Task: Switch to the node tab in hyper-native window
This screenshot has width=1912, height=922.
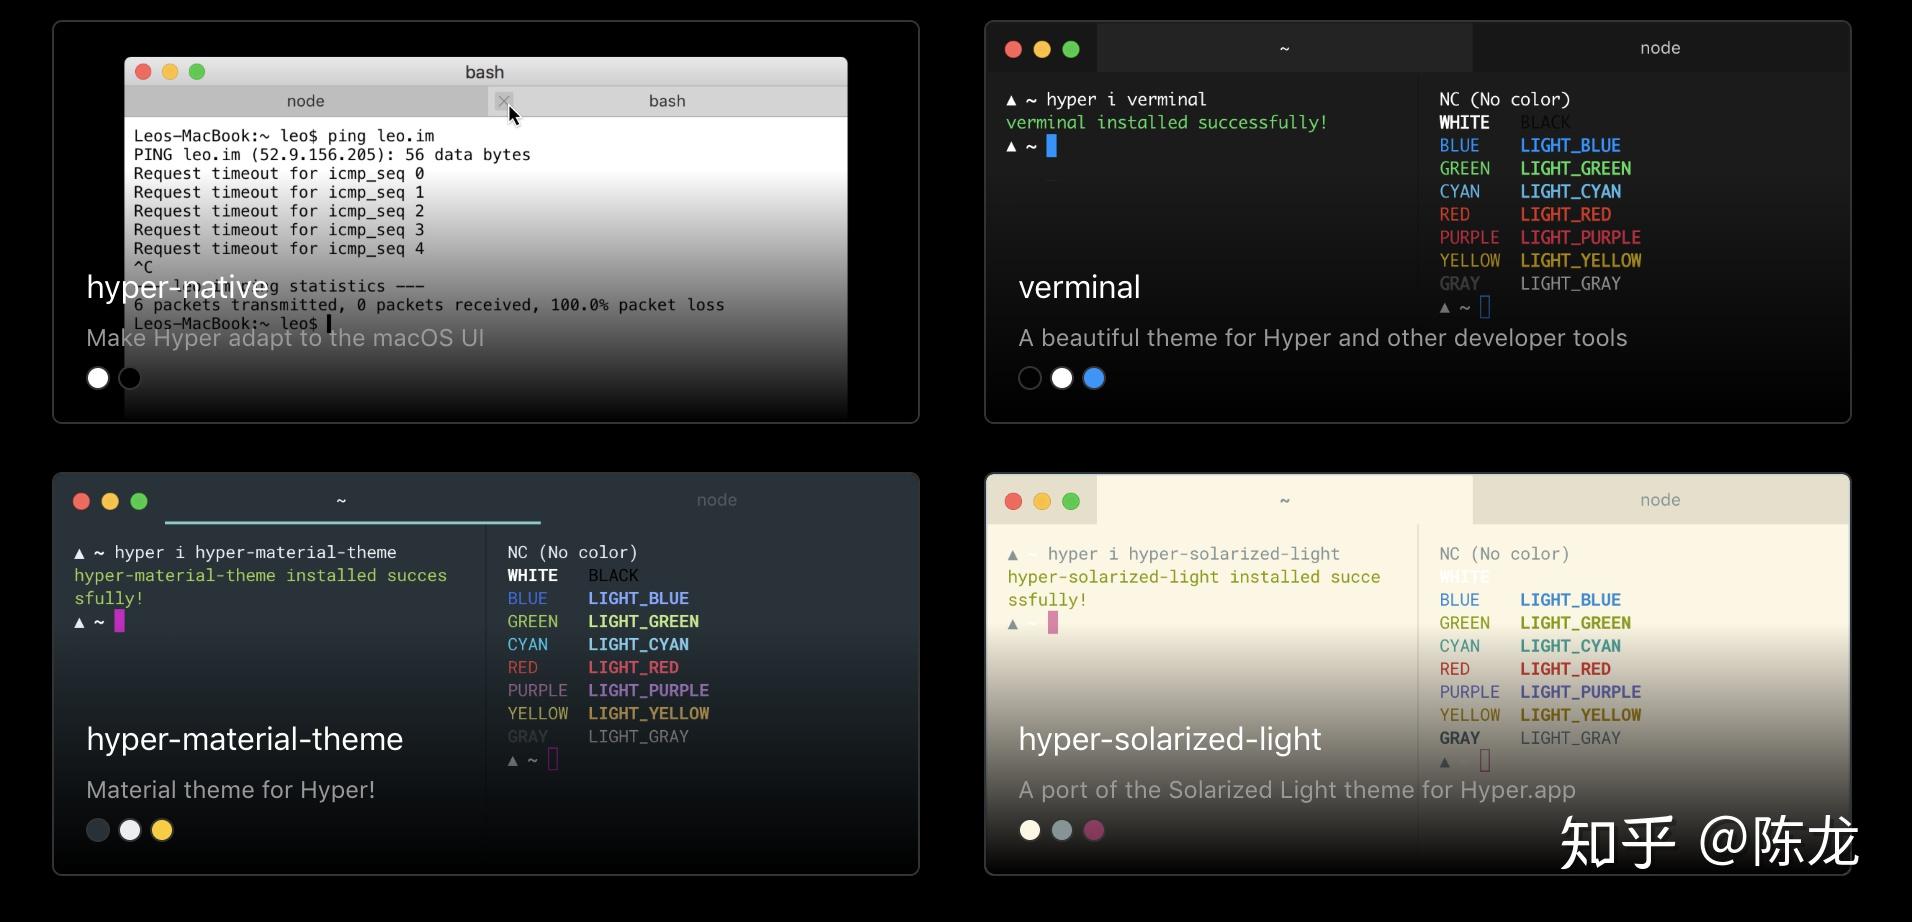Action: click(x=305, y=100)
